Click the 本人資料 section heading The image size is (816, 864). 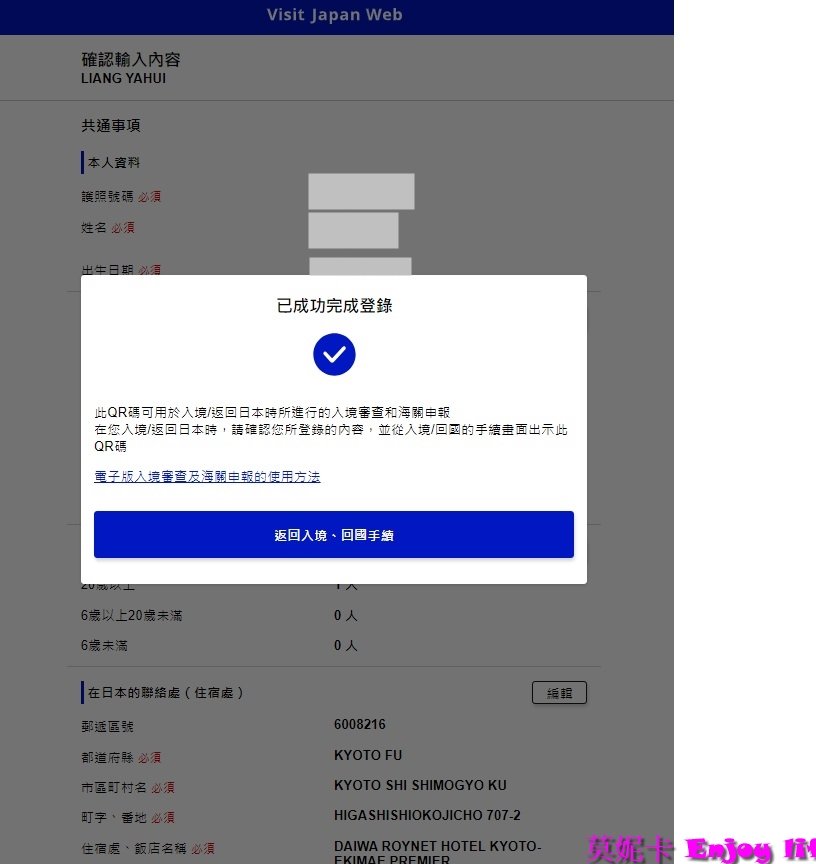coord(114,162)
